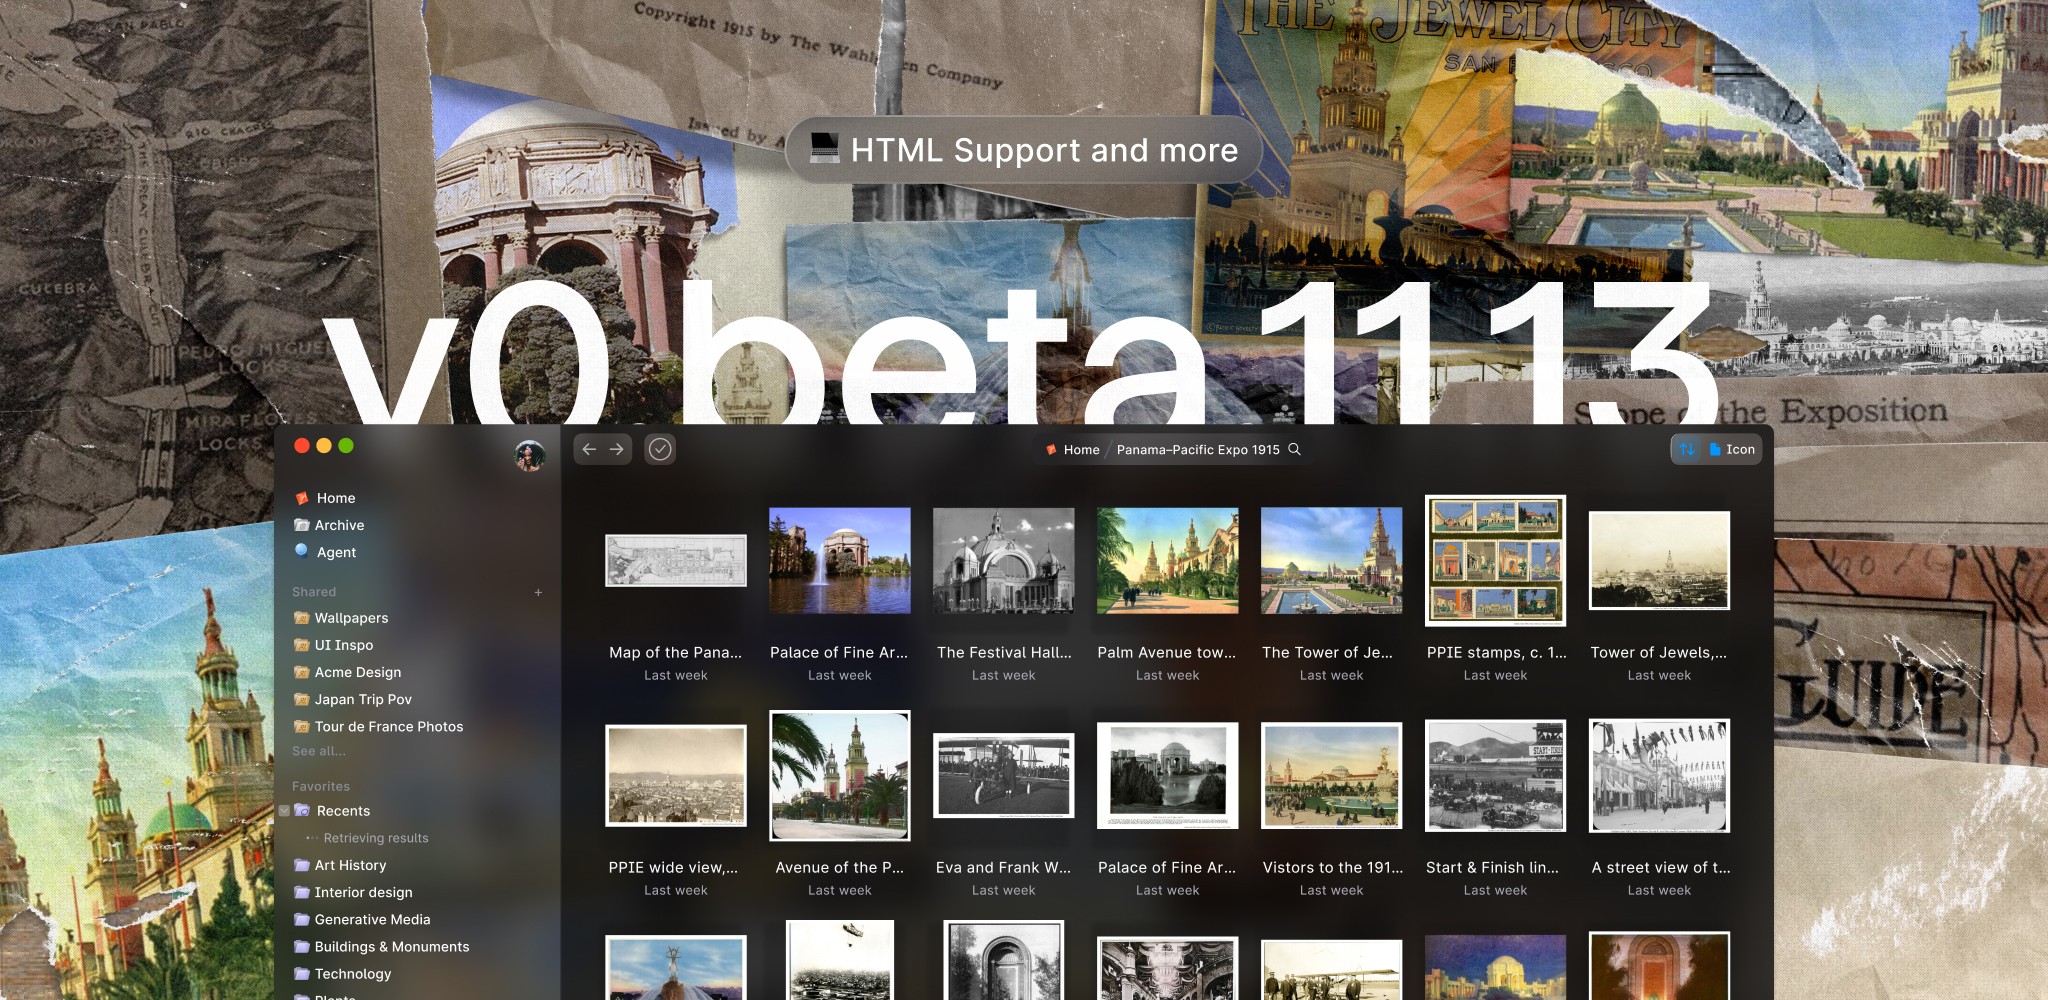
Task: Open Archive in the sidebar
Action: [339, 525]
